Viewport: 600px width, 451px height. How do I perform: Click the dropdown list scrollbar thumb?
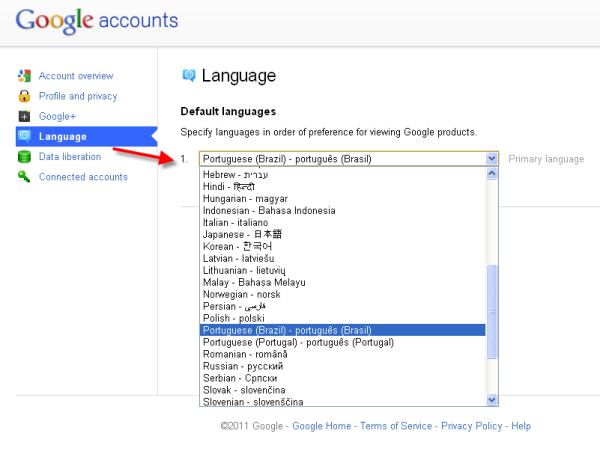pos(491,312)
